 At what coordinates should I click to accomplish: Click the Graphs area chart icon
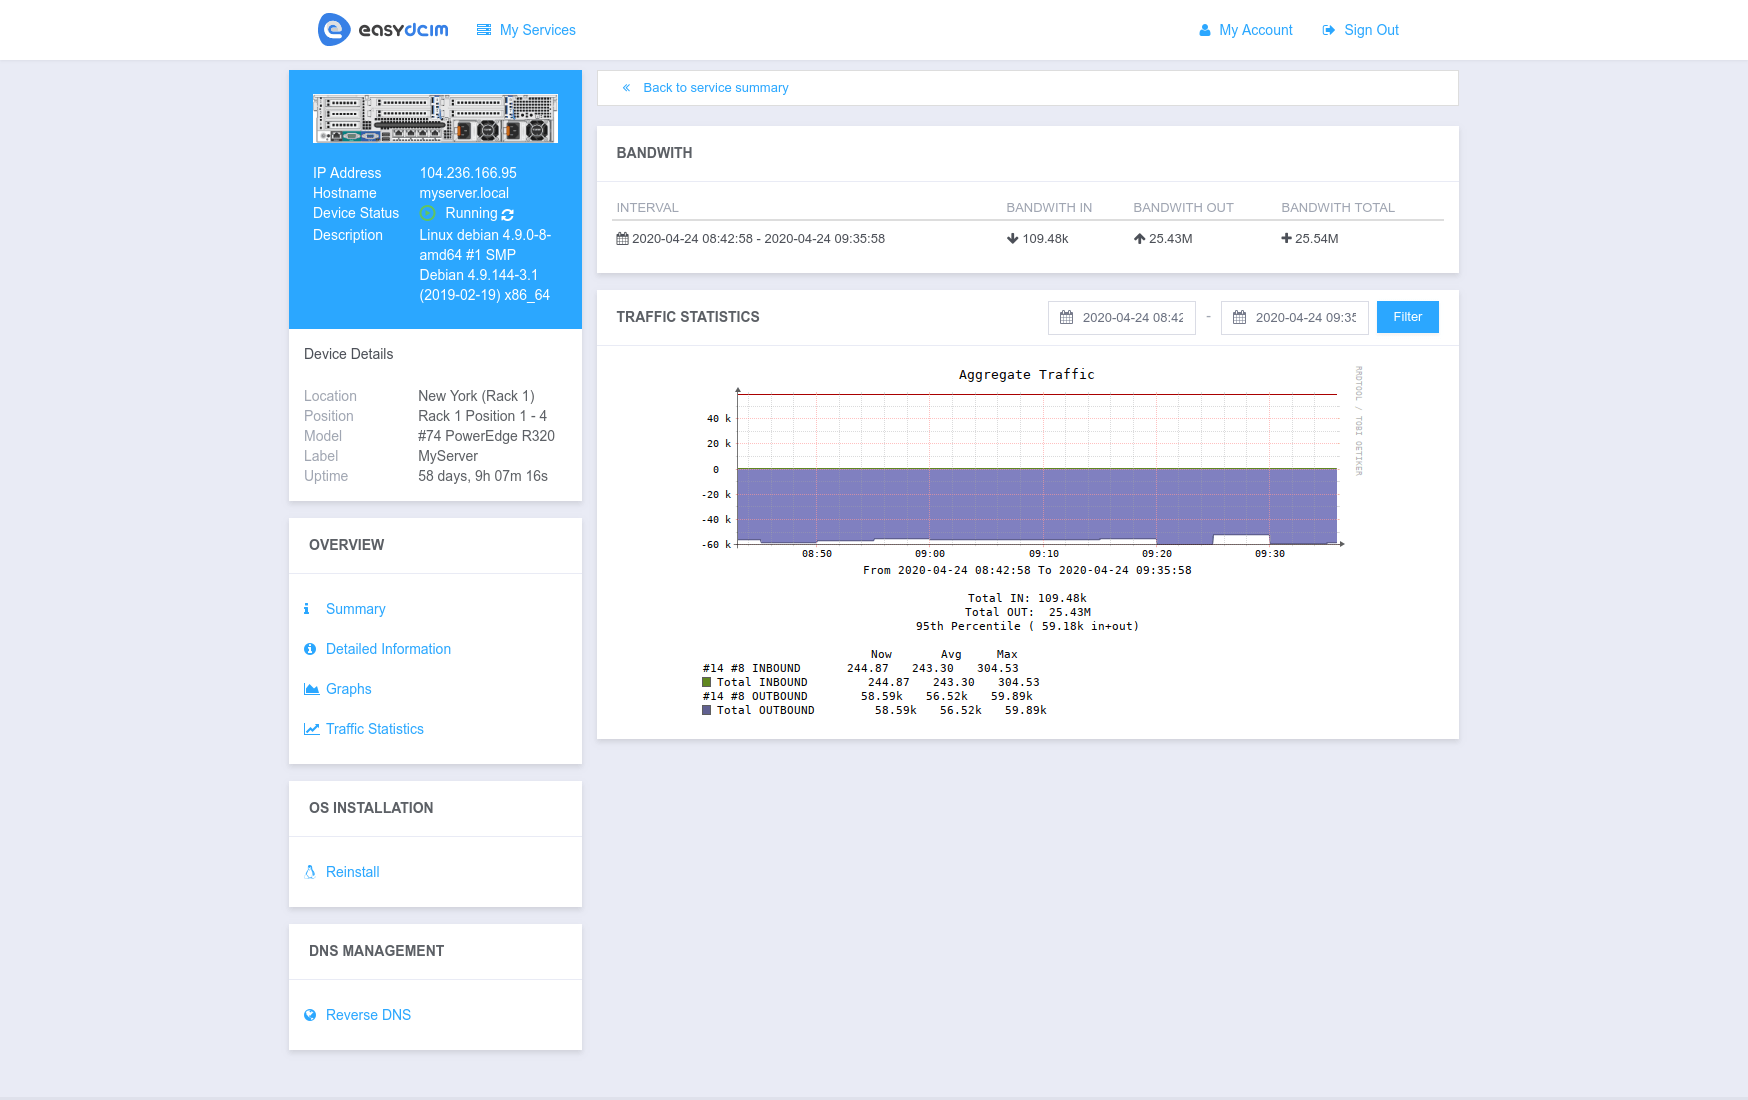[311, 689]
